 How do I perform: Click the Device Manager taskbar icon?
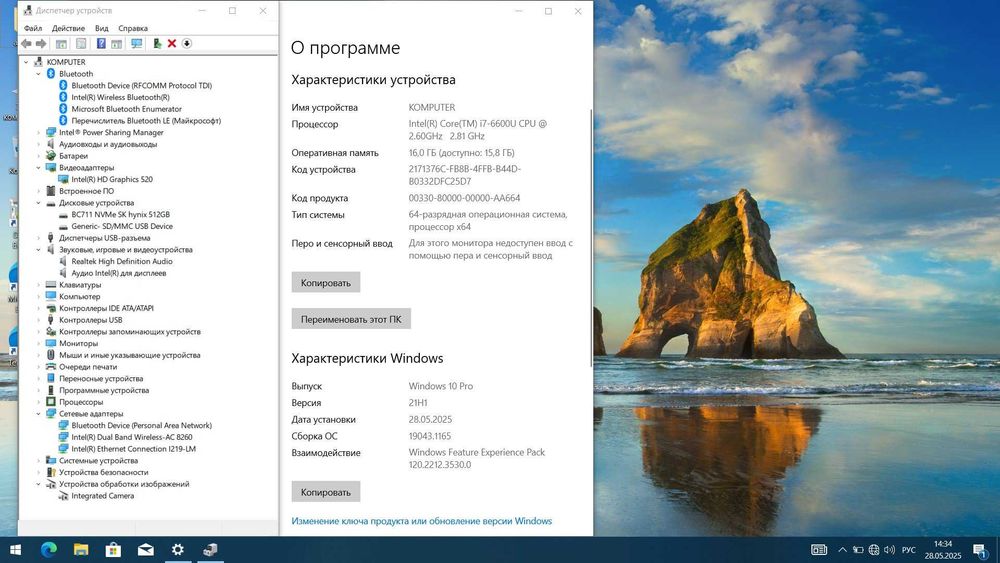coord(210,550)
